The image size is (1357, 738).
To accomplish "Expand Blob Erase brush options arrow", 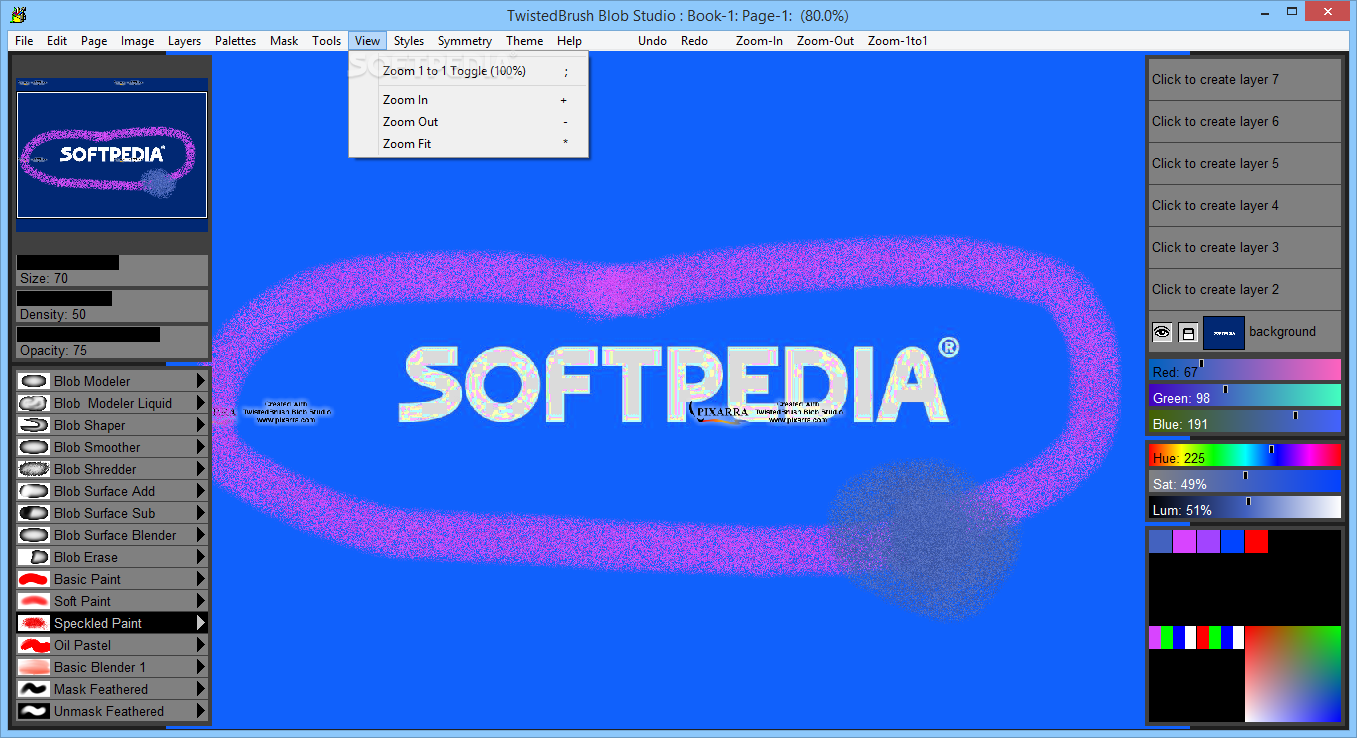I will pyautogui.click(x=201, y=557).
